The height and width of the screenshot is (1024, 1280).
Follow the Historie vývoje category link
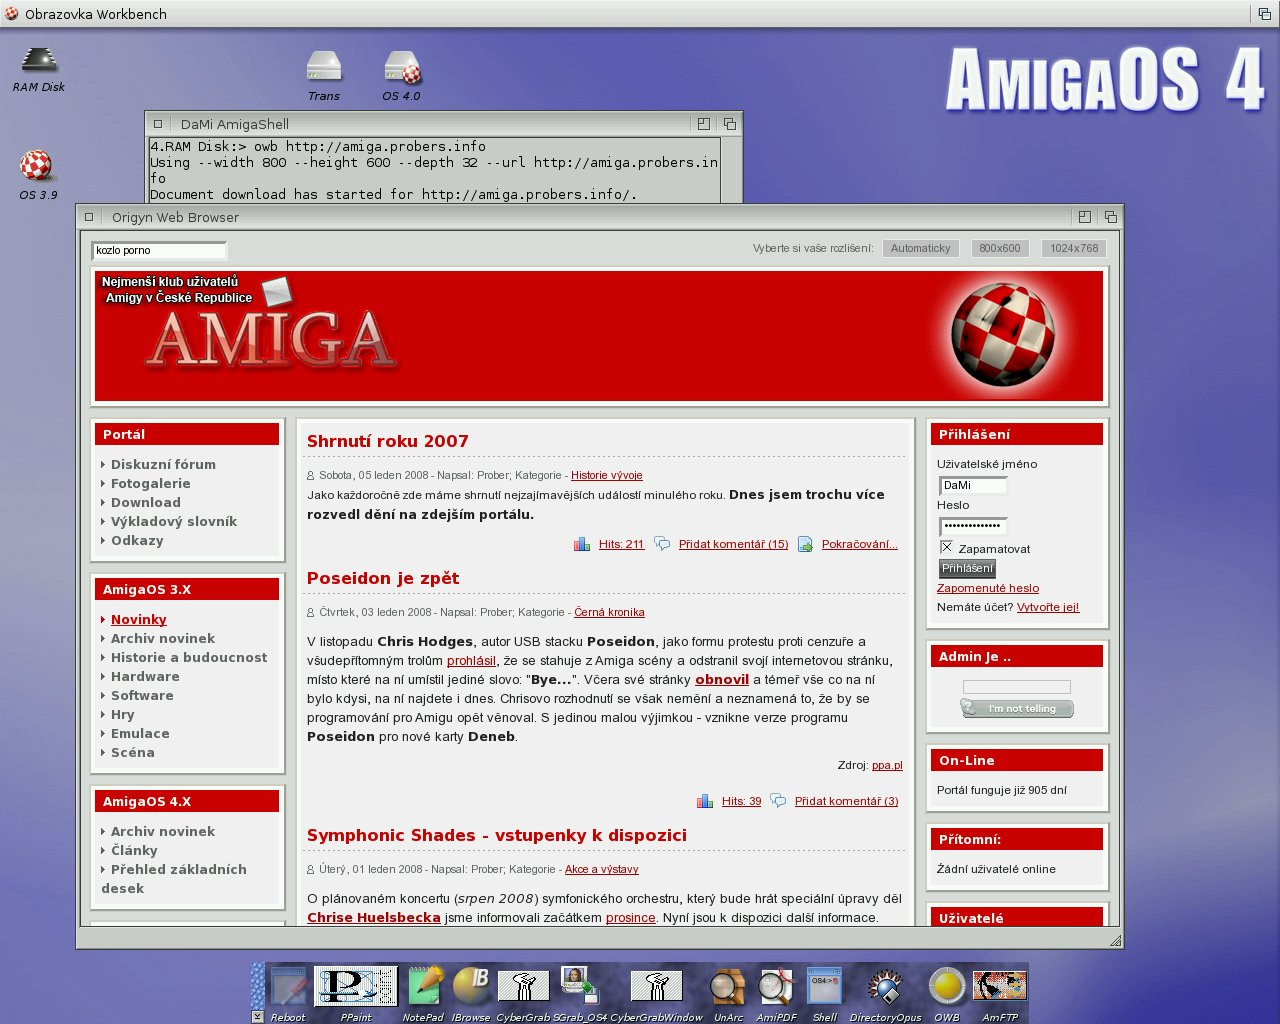[607, 475]
